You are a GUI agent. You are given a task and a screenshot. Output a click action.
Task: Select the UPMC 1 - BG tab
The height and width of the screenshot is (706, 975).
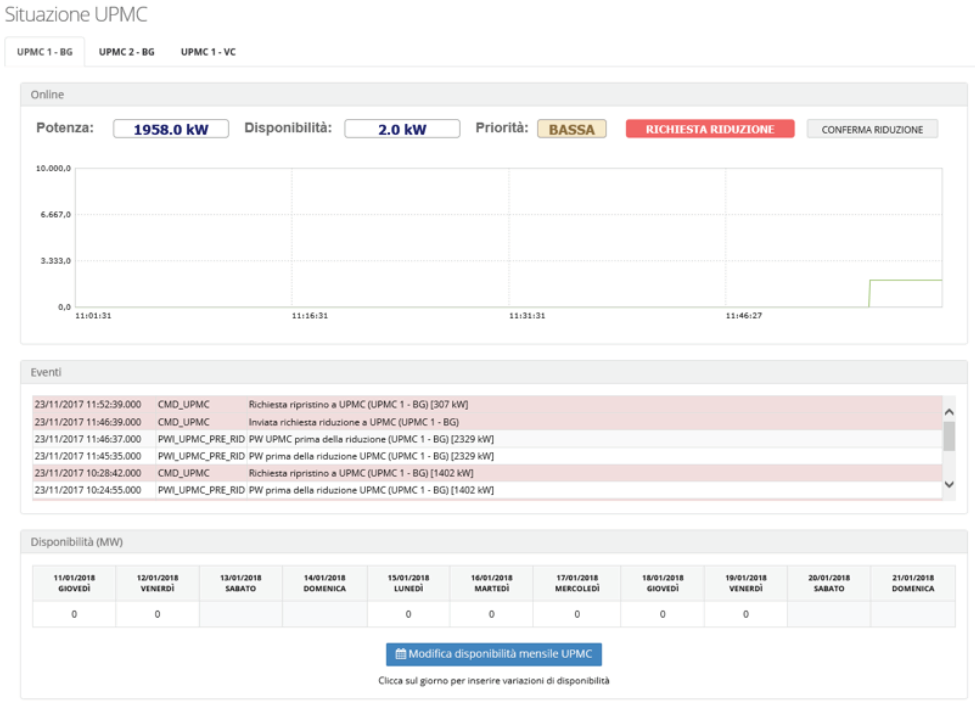click(45, 52)
